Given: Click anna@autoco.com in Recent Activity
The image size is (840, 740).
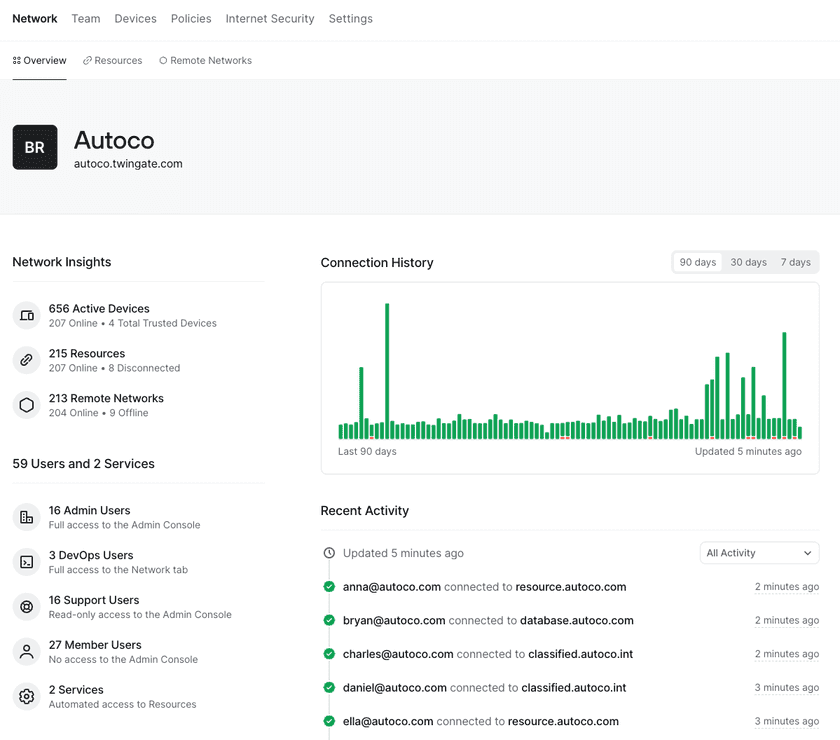Looking at the screenshot, I should (x=392, y=587).
